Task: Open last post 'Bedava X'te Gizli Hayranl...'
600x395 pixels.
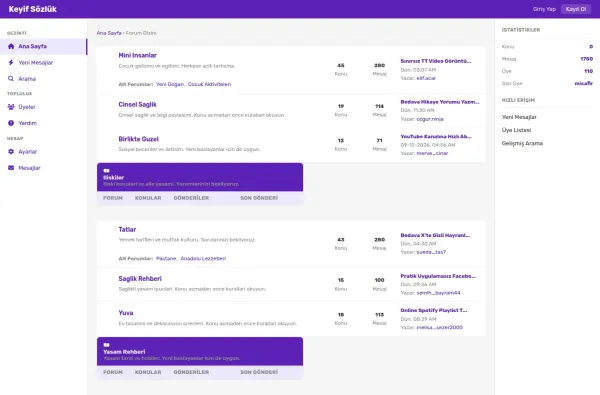Action: tap(435, 235)
